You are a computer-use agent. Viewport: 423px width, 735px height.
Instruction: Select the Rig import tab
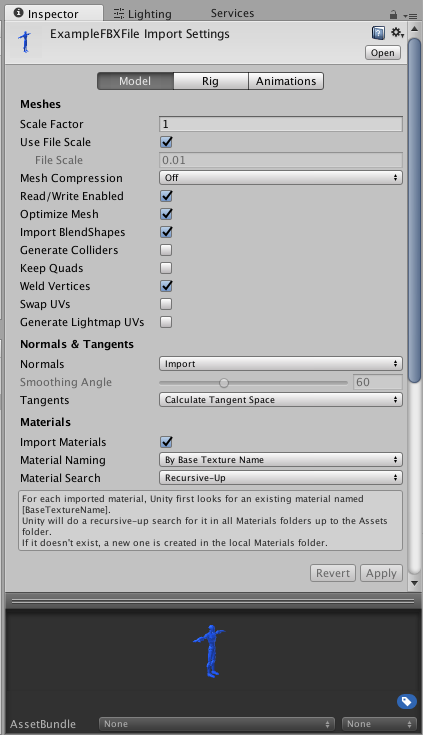point(211,81)
